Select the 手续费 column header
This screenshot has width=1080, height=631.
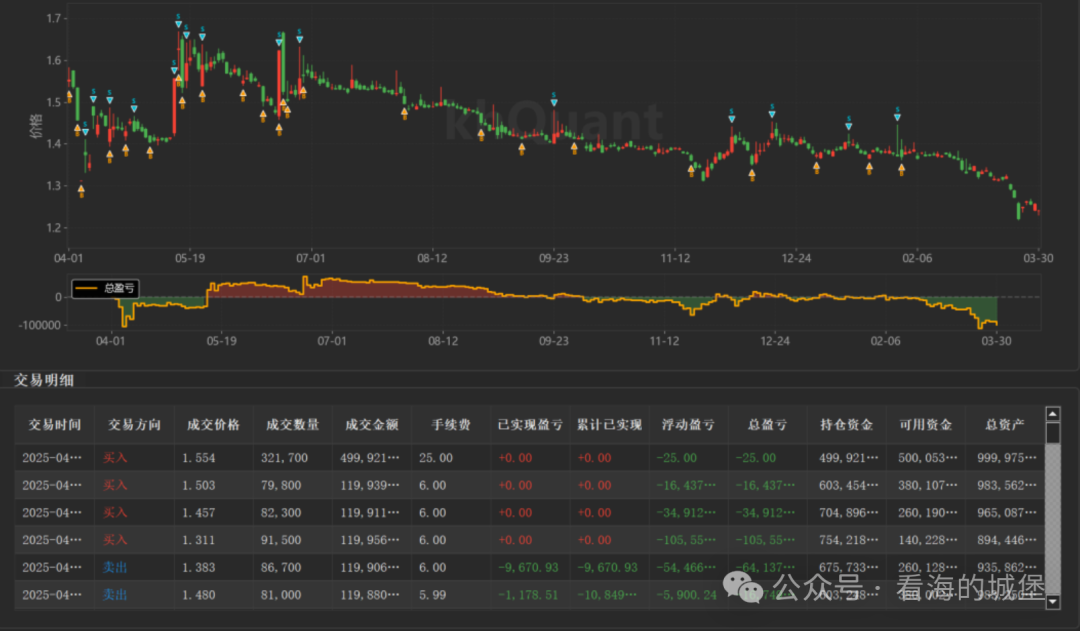(451, 425)
